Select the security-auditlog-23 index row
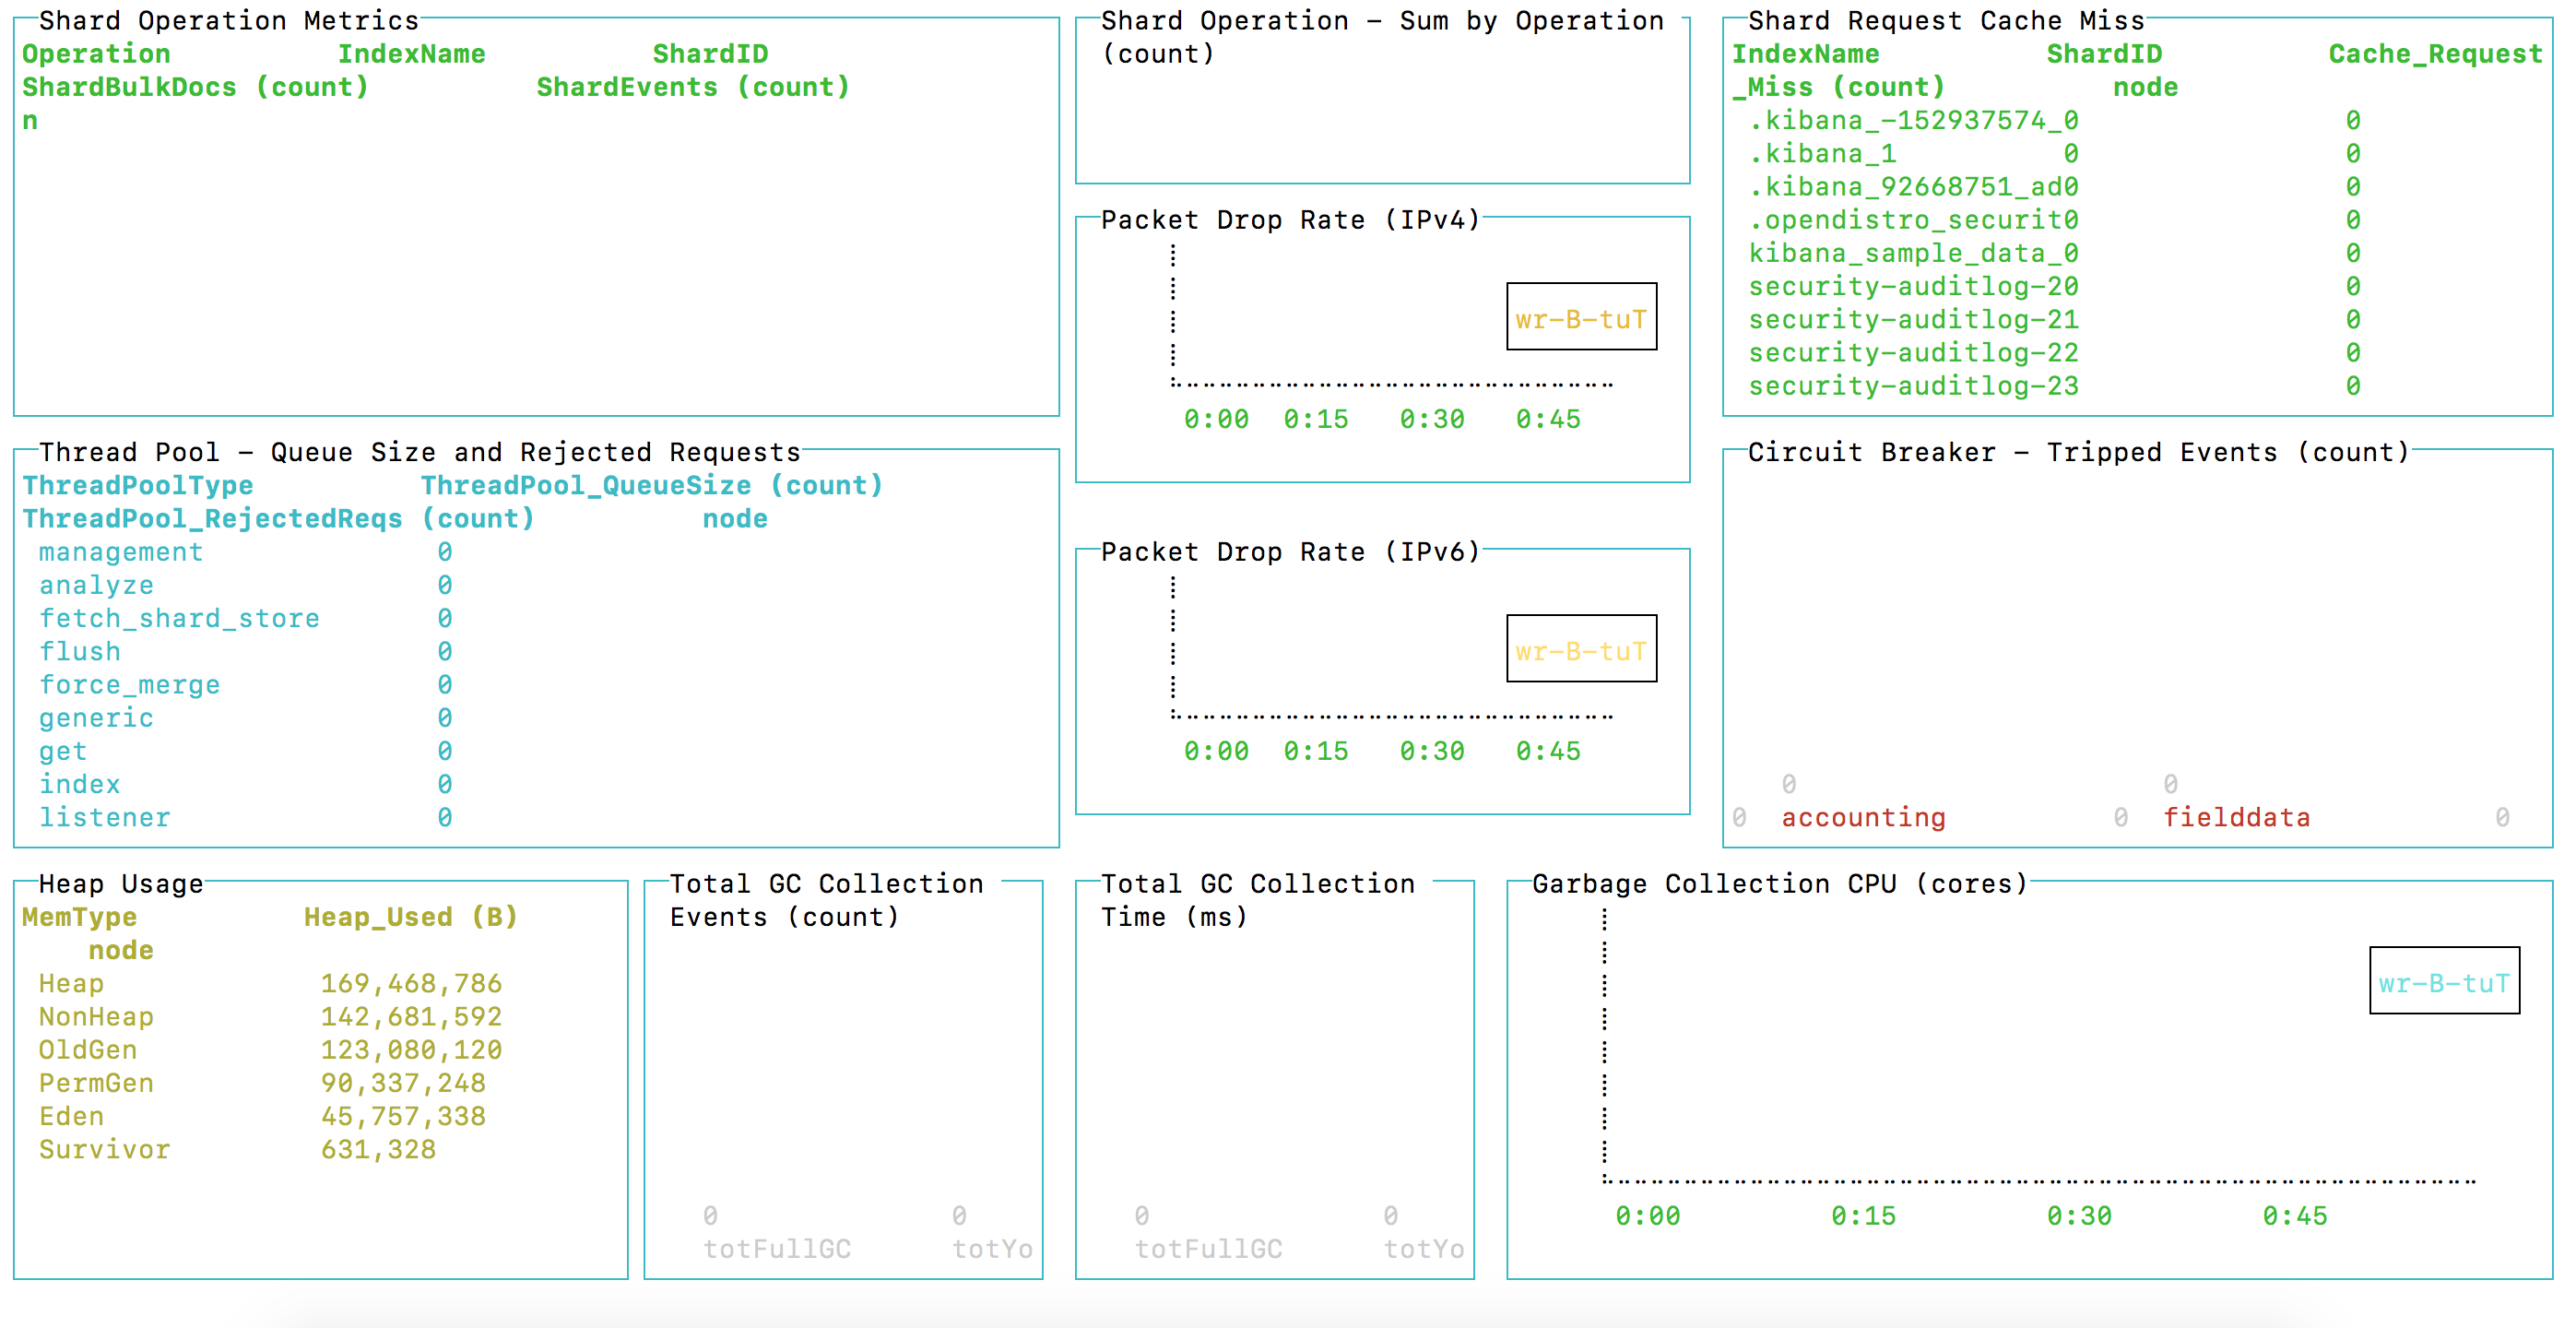 (1912, 386)
